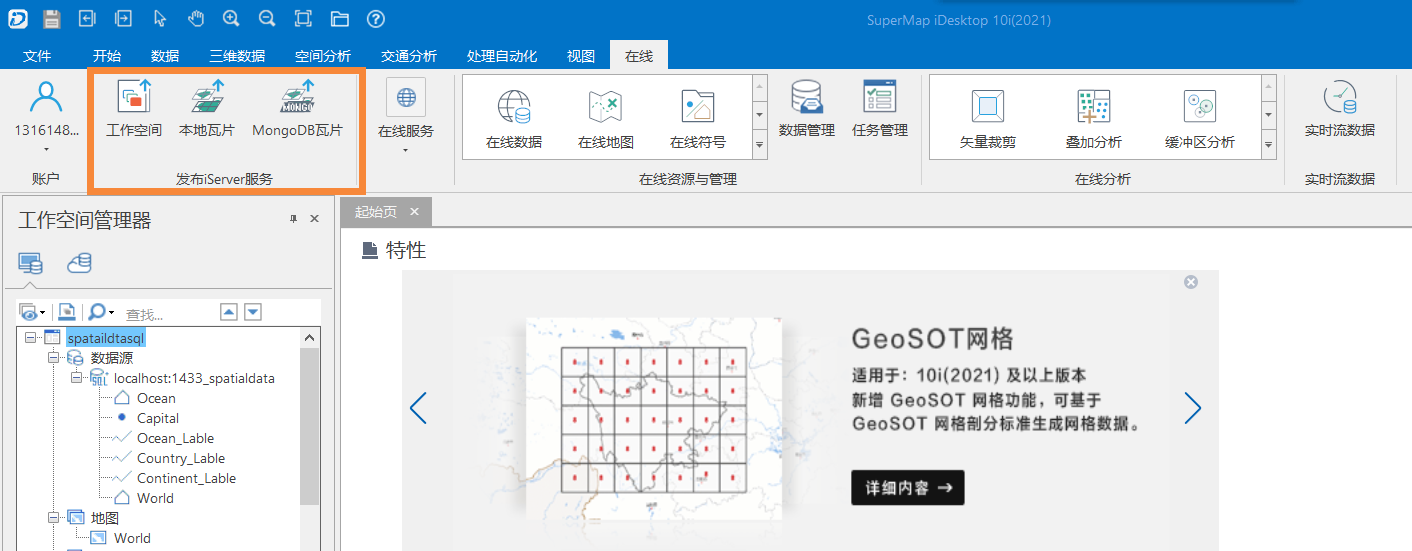Open the 1316148 account dropdown
This screenshot has height=551, width=1412.
[x=46, y=116]
